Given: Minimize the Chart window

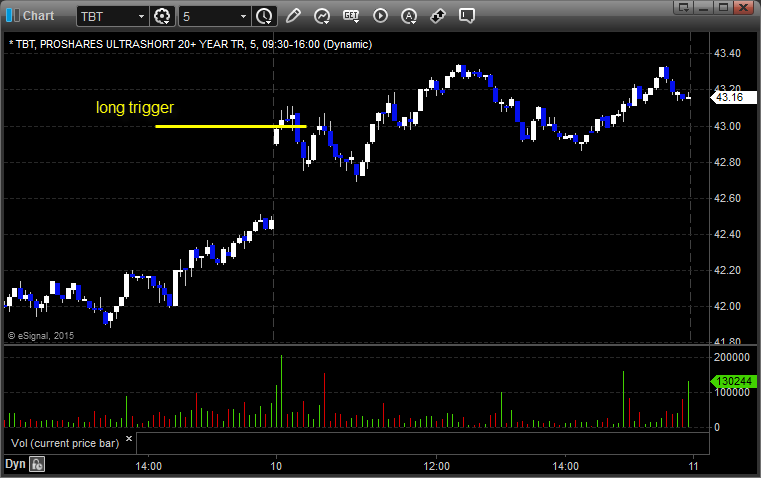Looking at the screenshot, I should point(704,7).
